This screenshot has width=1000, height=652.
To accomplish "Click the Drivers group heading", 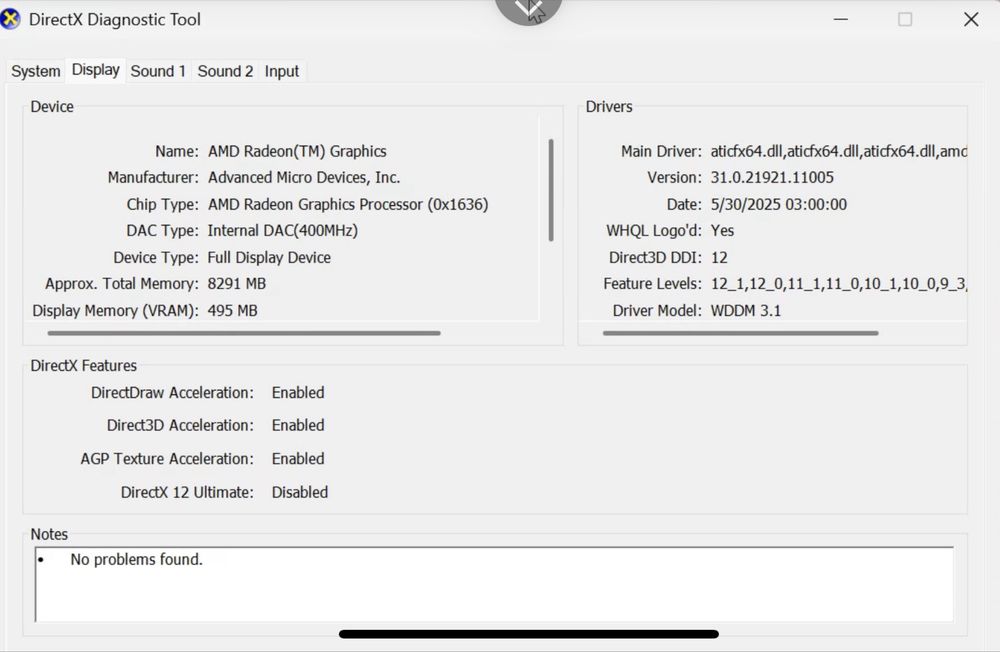I will coord(609,107).
